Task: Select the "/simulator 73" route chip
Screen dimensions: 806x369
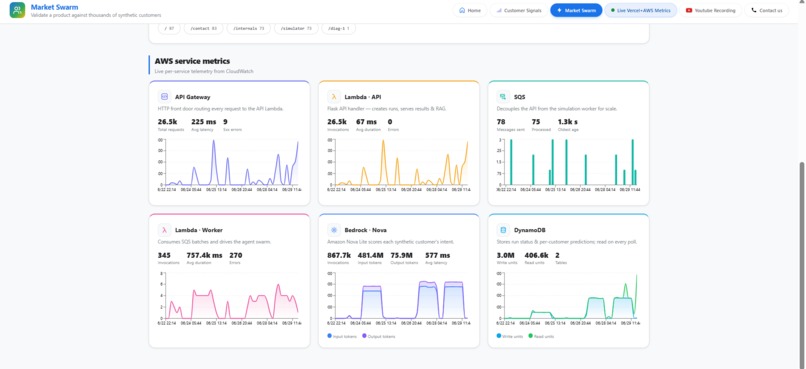Action: 296,28
